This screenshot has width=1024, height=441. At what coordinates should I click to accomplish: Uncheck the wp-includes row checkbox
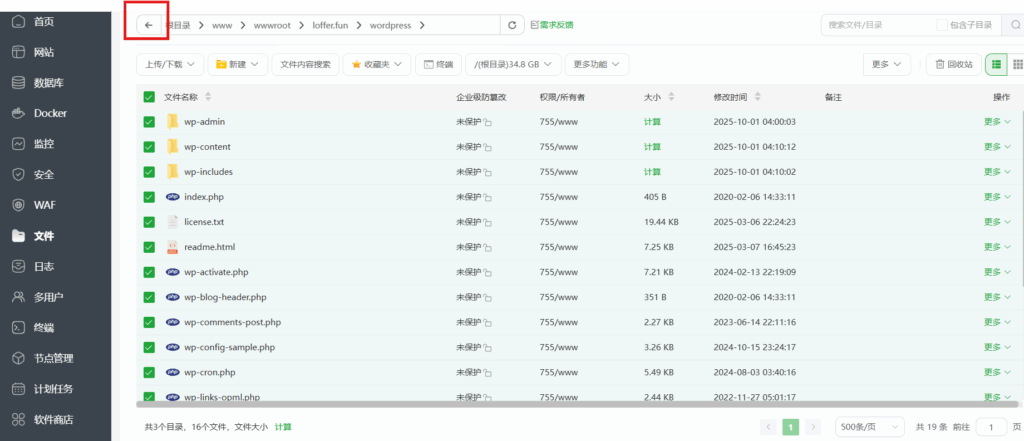tap(149, 172)
